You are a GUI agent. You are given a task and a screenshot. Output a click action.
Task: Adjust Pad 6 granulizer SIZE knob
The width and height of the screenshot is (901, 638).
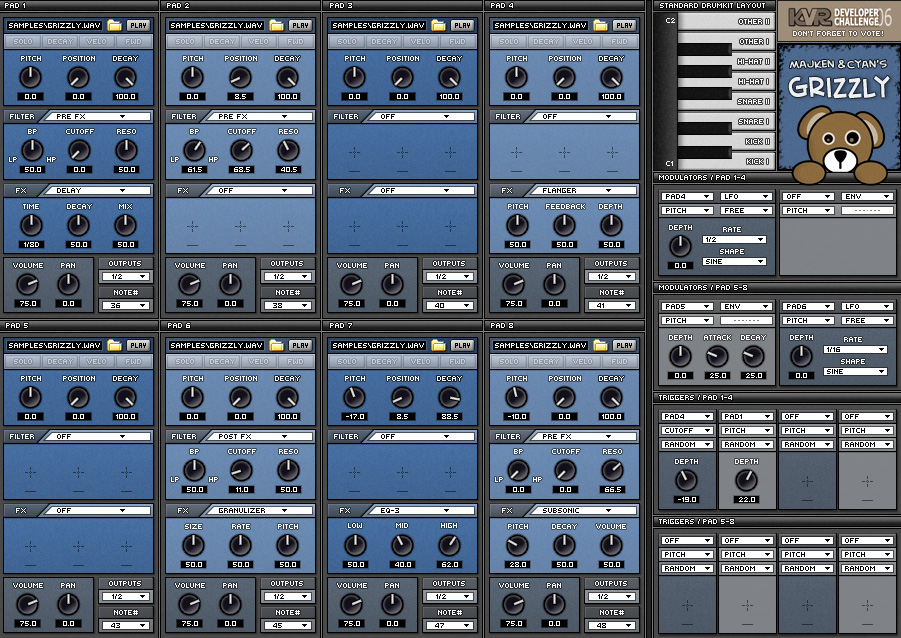click(x=194, y=545)
